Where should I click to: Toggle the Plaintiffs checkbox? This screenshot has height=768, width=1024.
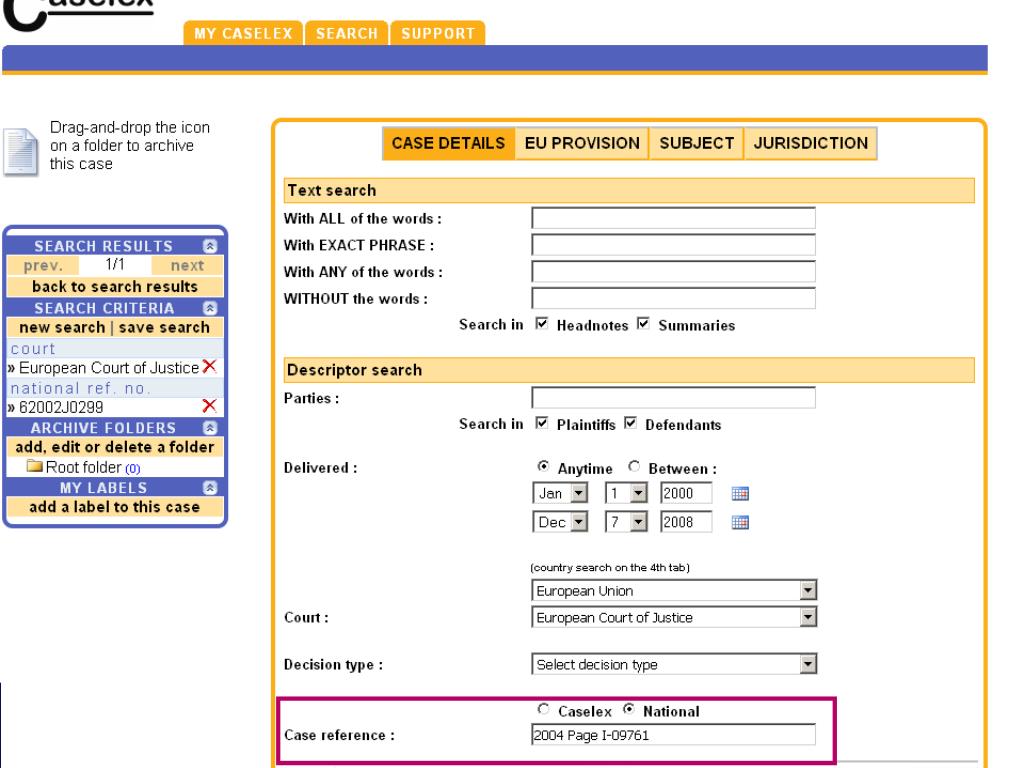pos(541,423)
